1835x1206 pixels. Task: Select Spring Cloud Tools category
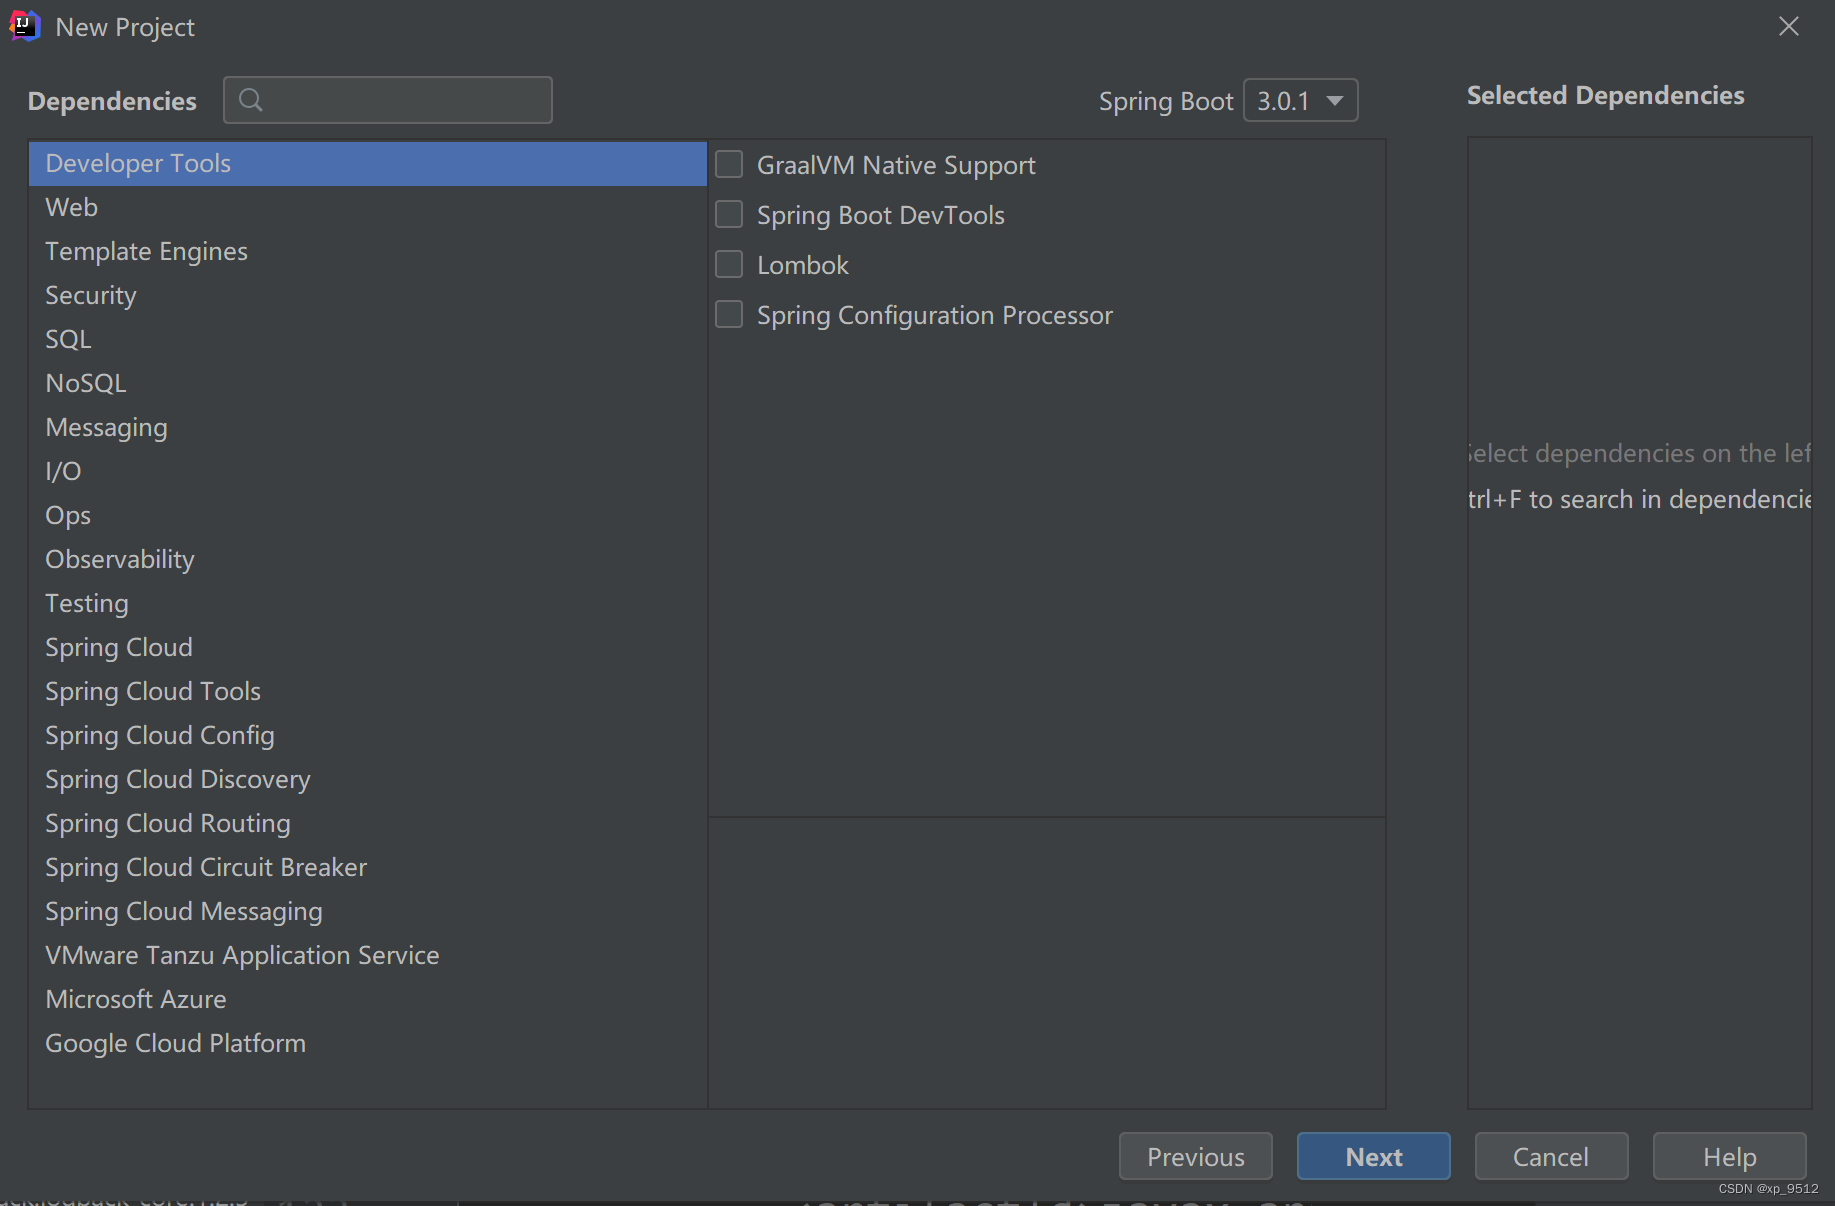[368, 691]
